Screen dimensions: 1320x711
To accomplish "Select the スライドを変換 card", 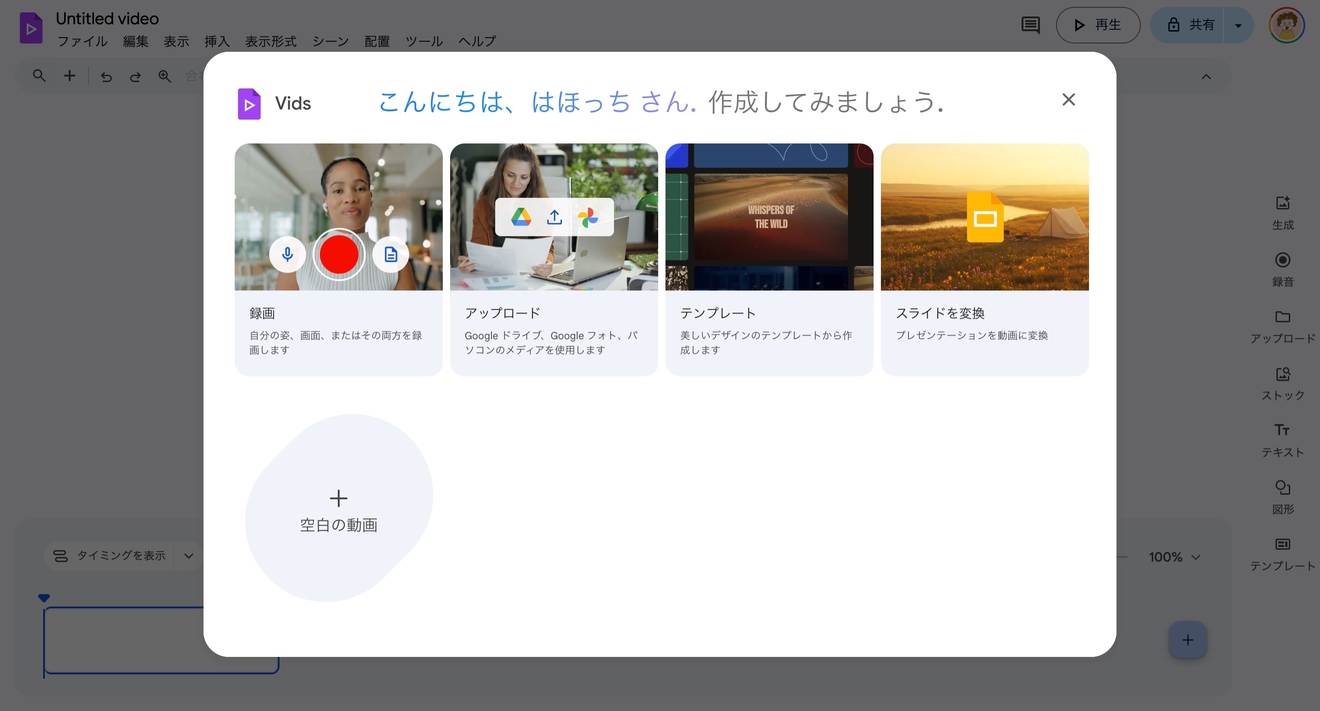I will (985, 260).
